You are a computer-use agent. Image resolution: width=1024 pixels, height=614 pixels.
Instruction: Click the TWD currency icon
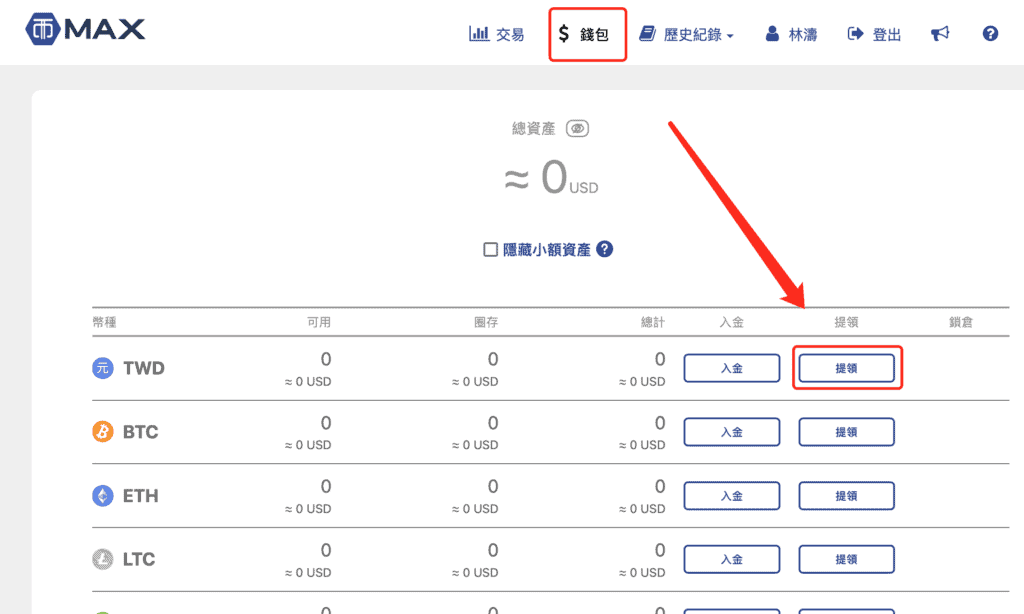[x=103, y=368]
